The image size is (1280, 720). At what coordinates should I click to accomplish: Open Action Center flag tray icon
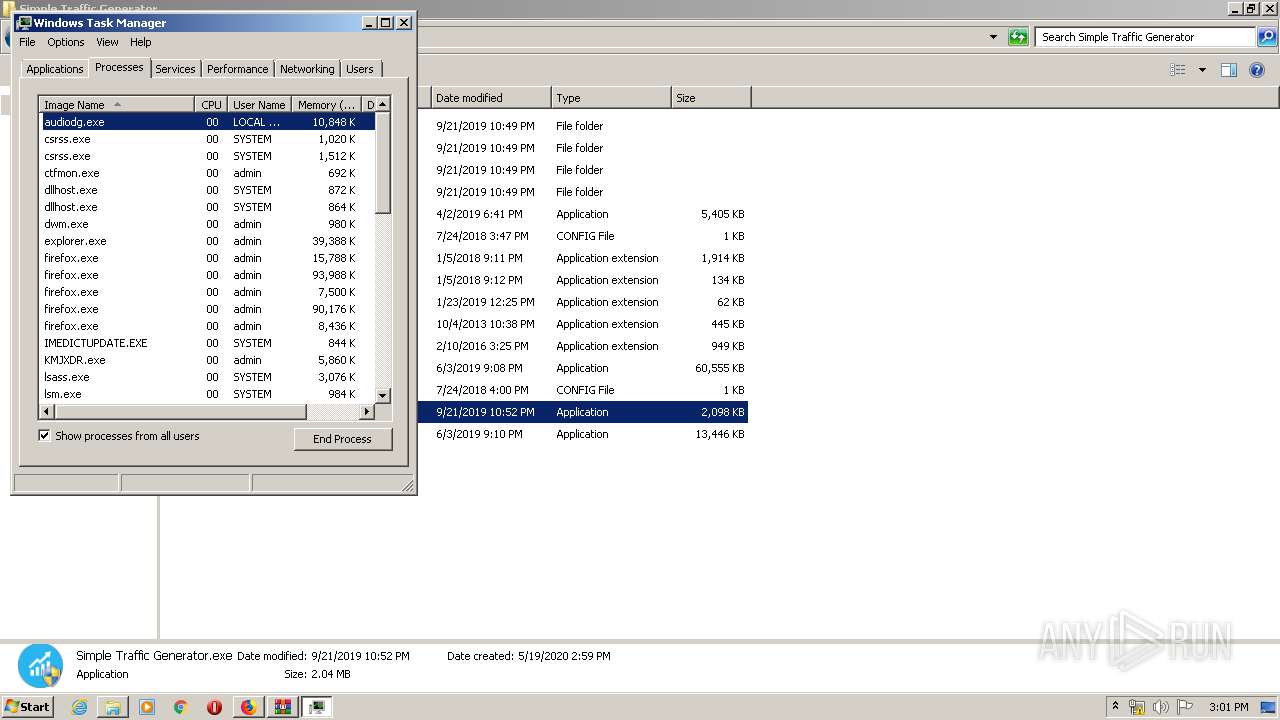[1185, 707]
